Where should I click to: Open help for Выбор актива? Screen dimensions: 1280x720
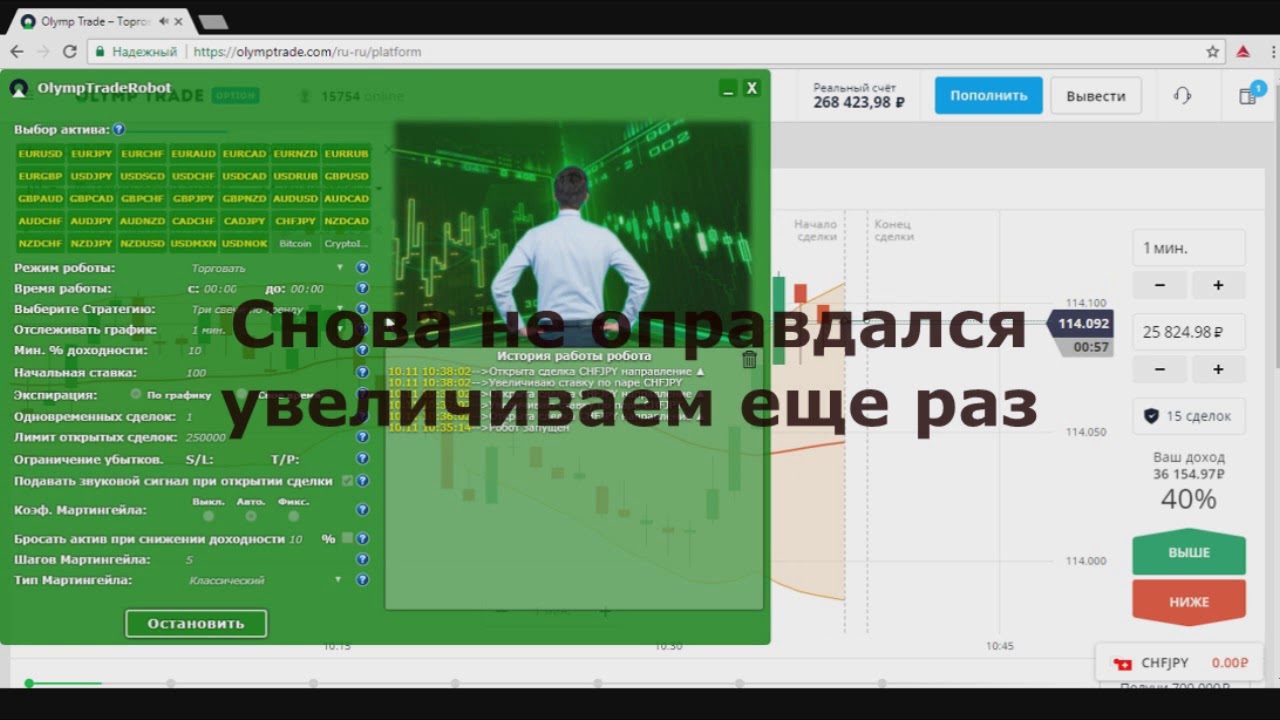pyautogui.click(x=119, y=130)
